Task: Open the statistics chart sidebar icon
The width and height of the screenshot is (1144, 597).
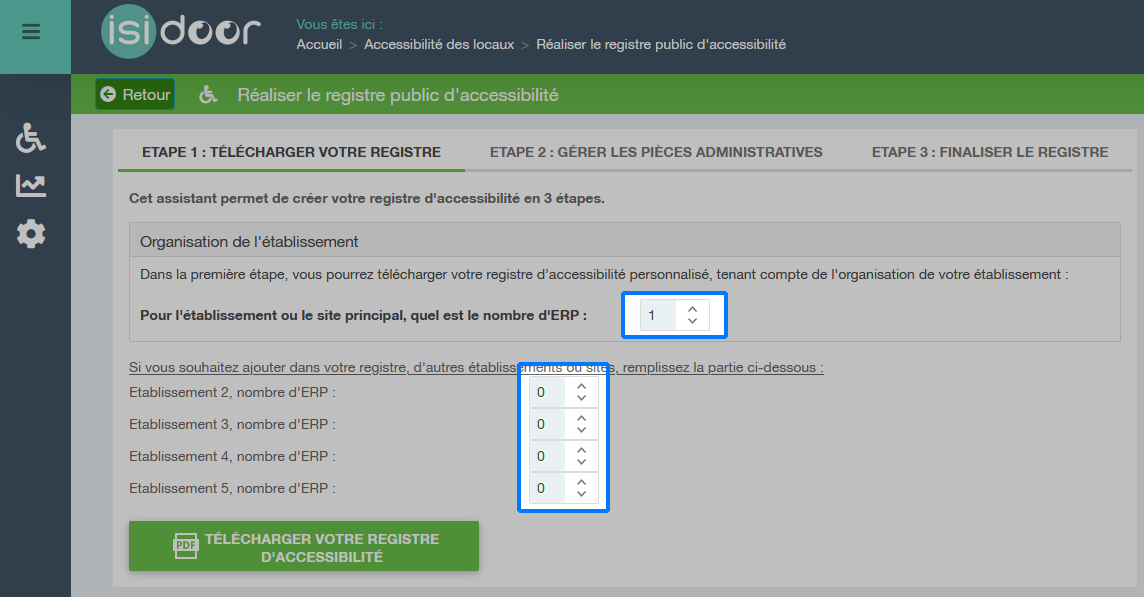Action: (31, 186)
